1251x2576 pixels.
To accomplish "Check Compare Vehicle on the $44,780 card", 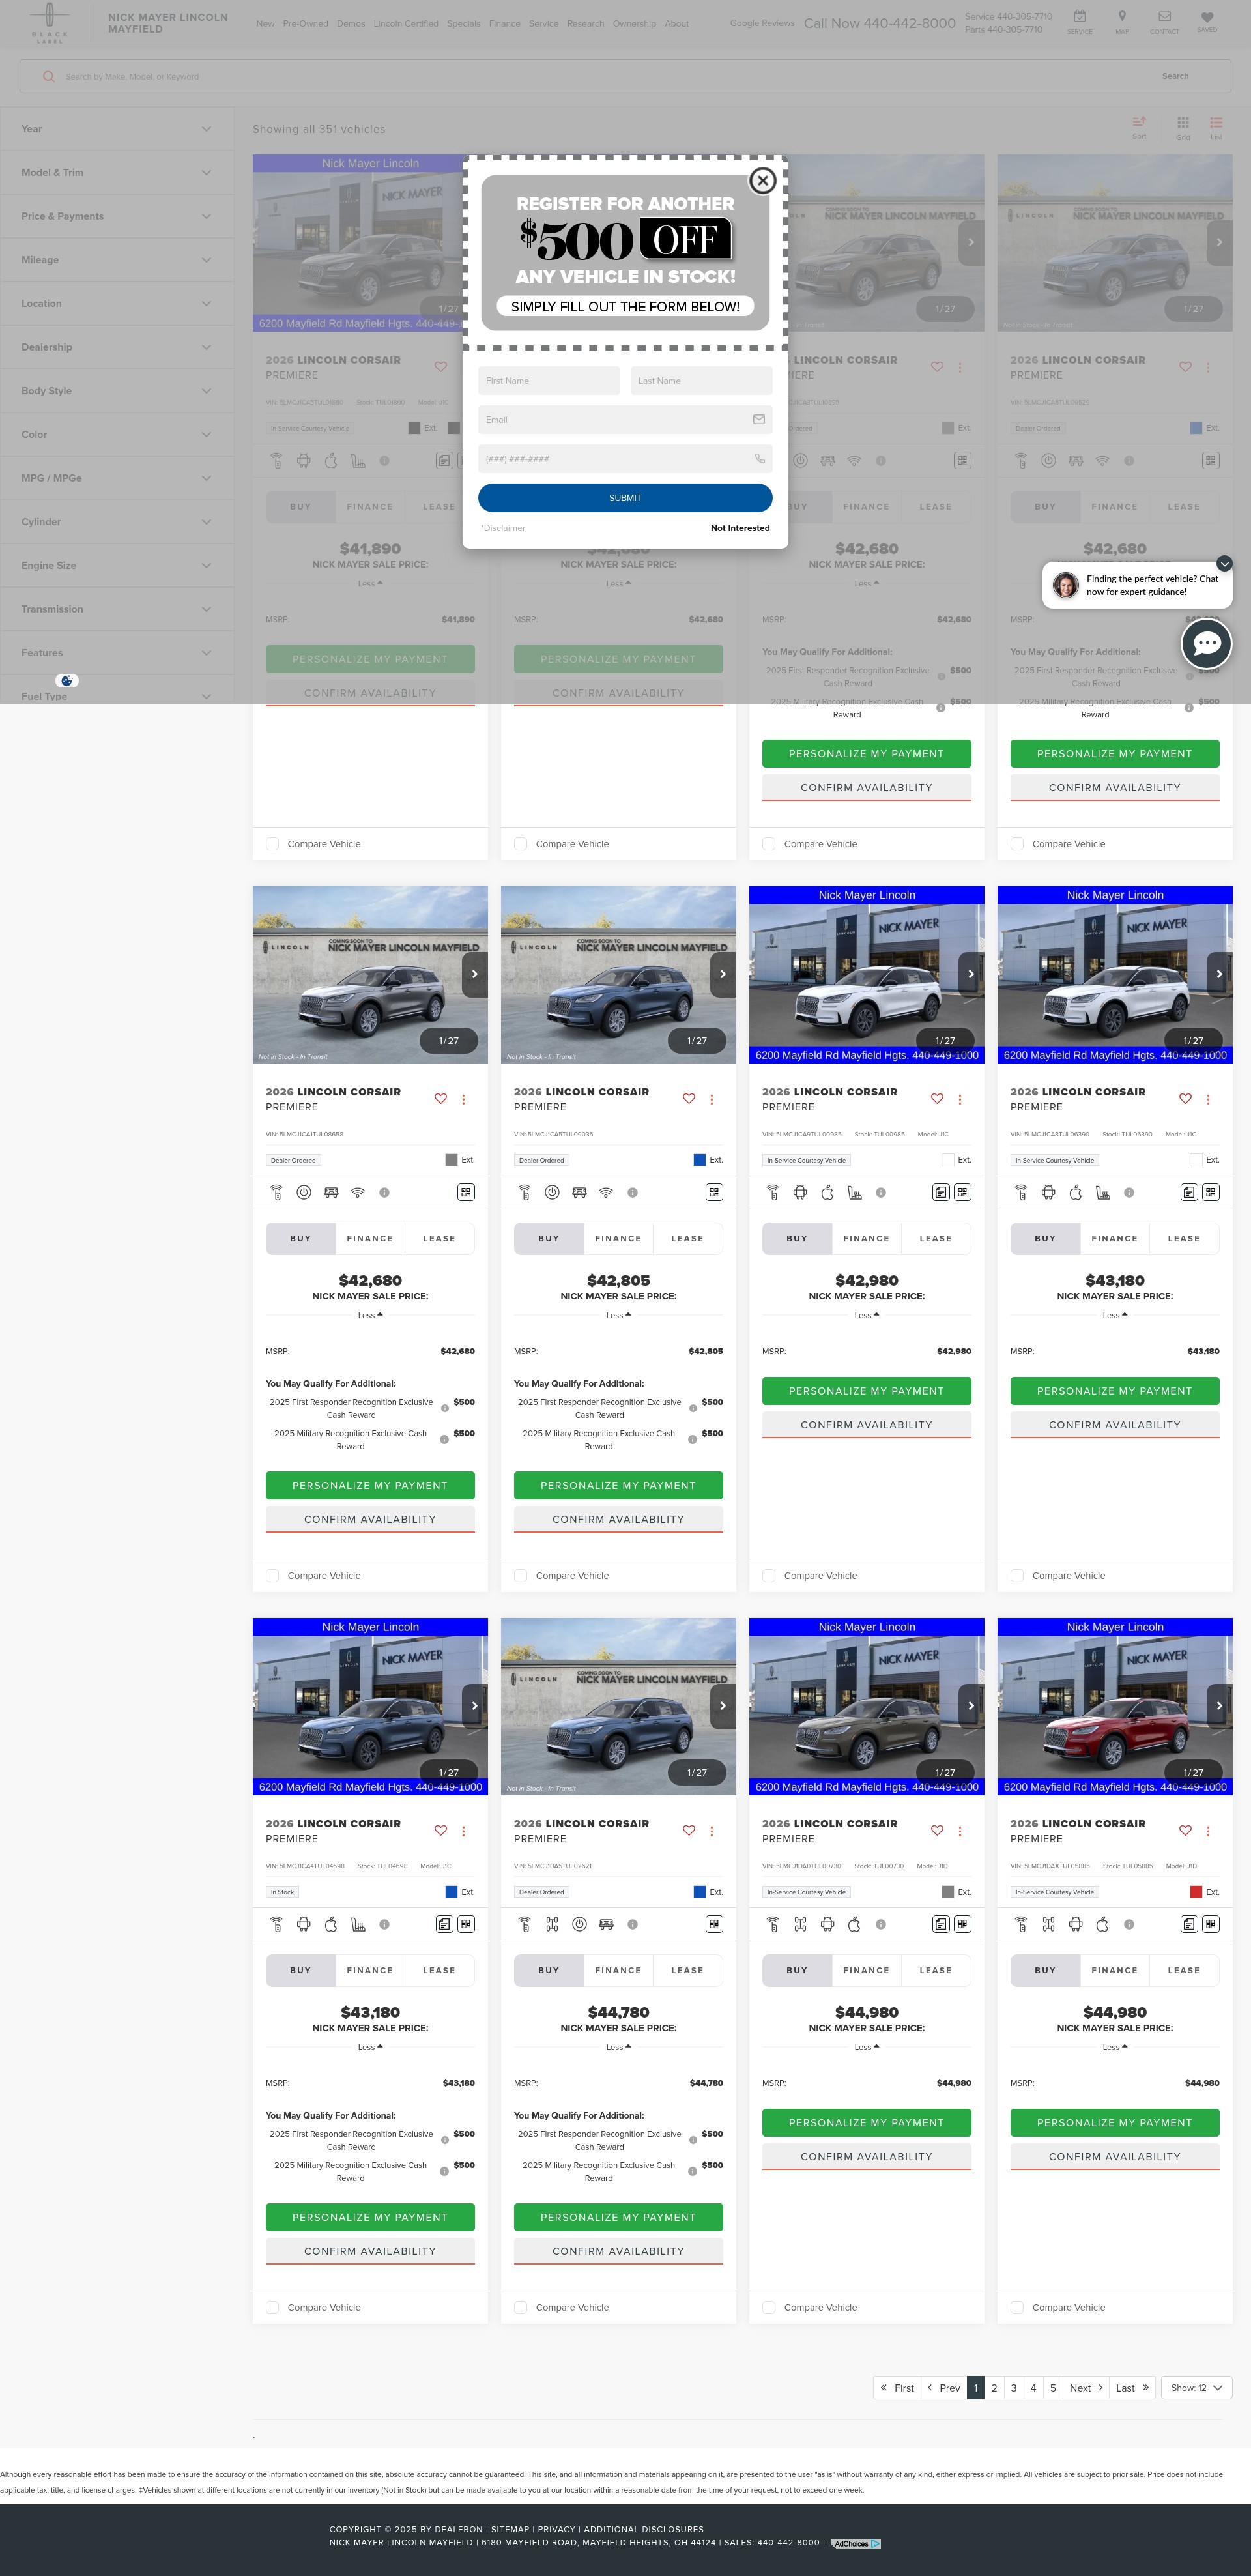I will 520,2308.
